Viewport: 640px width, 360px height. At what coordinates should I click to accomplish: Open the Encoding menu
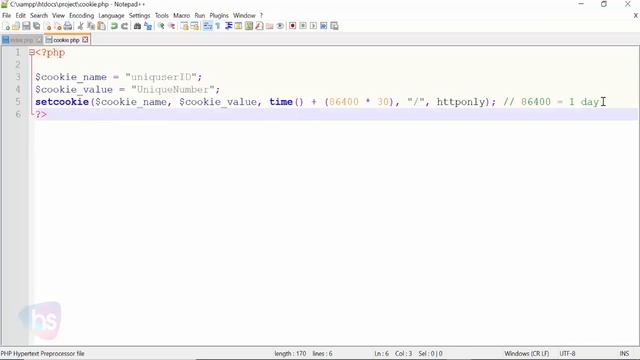coord(82,16)
